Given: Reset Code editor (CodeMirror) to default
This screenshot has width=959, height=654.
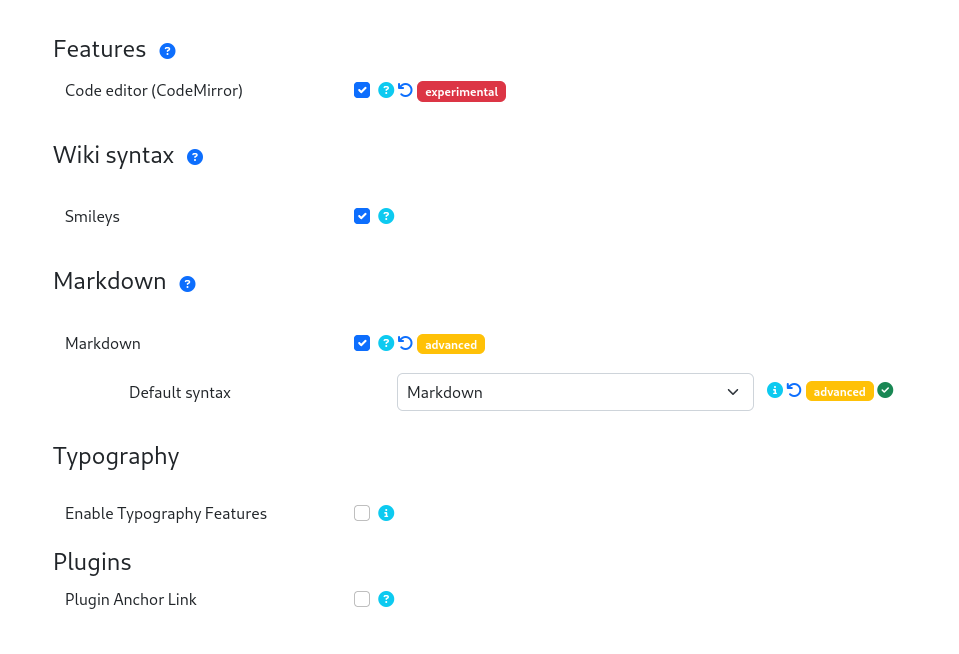Looking at the screenshot, I should 405,90.
